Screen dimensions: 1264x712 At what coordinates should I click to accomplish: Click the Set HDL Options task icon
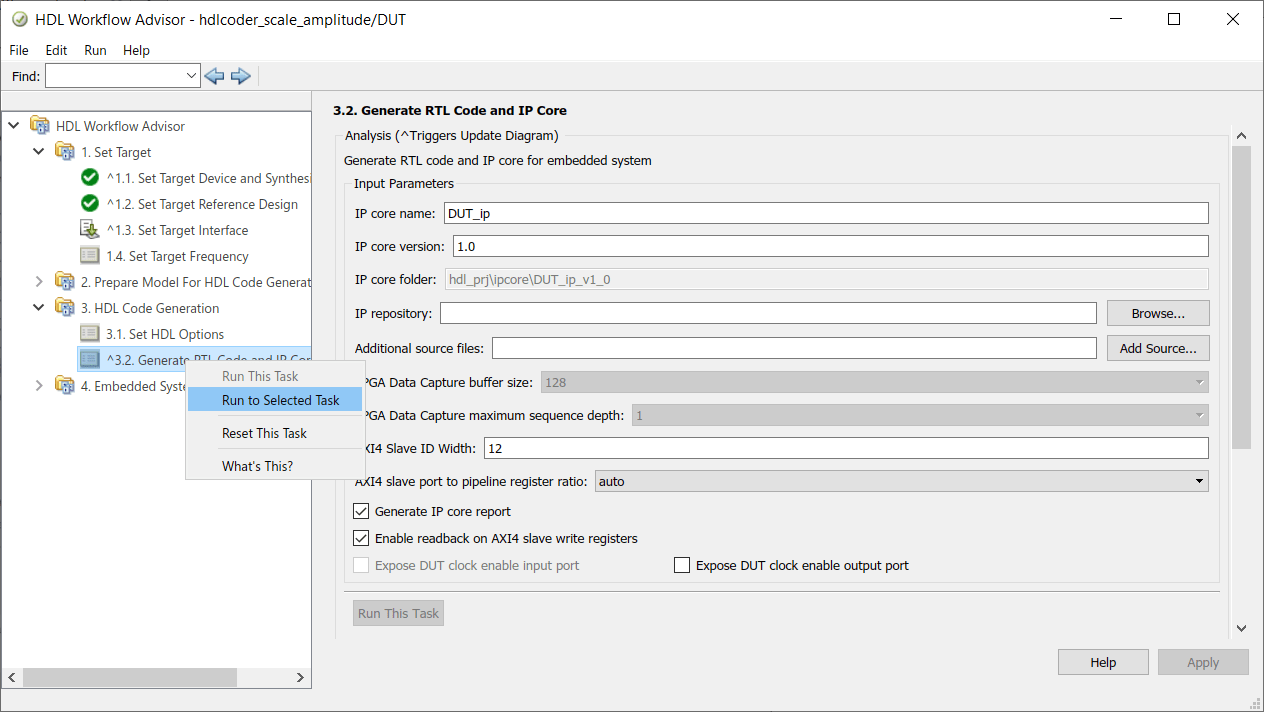(x=90, y=334)
